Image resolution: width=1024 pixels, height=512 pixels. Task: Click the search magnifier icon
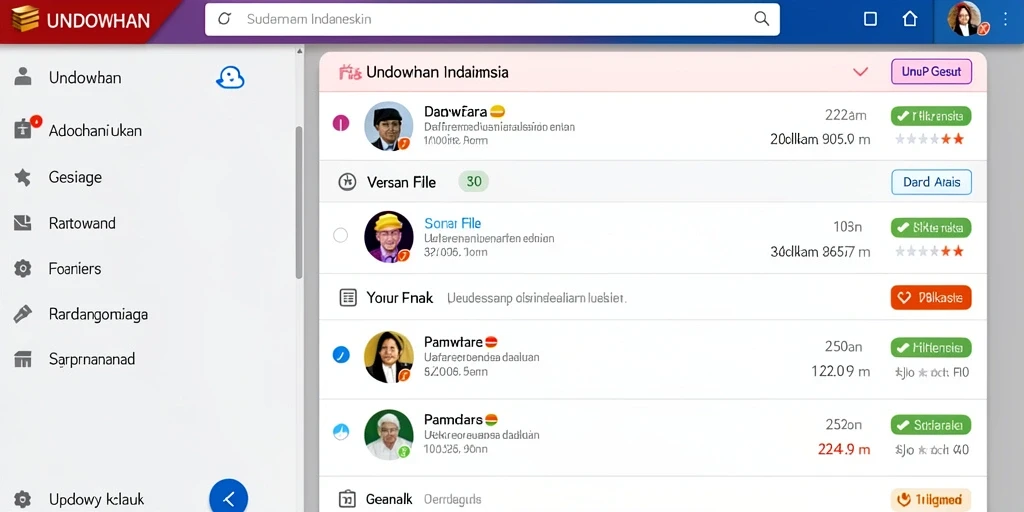point(761,19)
